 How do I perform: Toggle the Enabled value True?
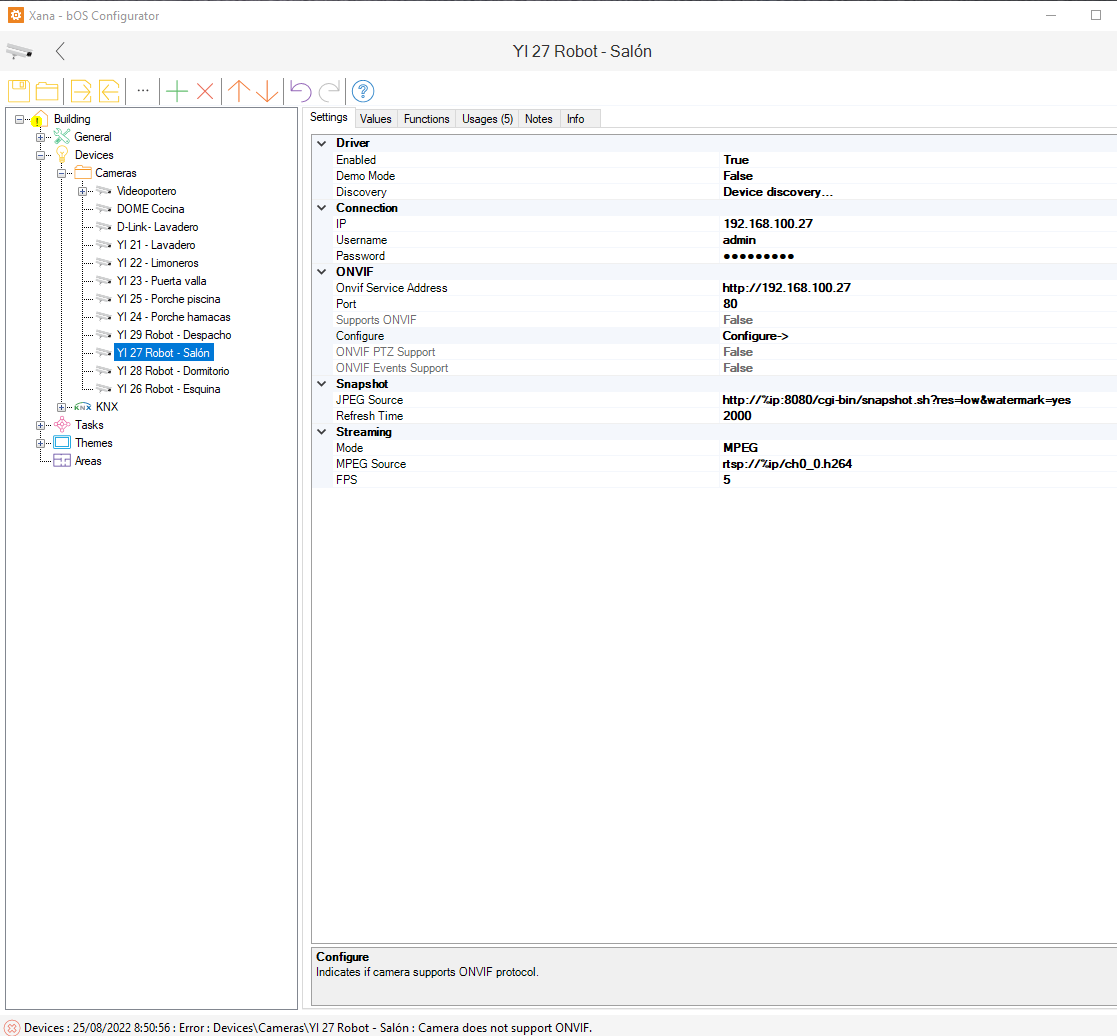click(x=736, y=160)
